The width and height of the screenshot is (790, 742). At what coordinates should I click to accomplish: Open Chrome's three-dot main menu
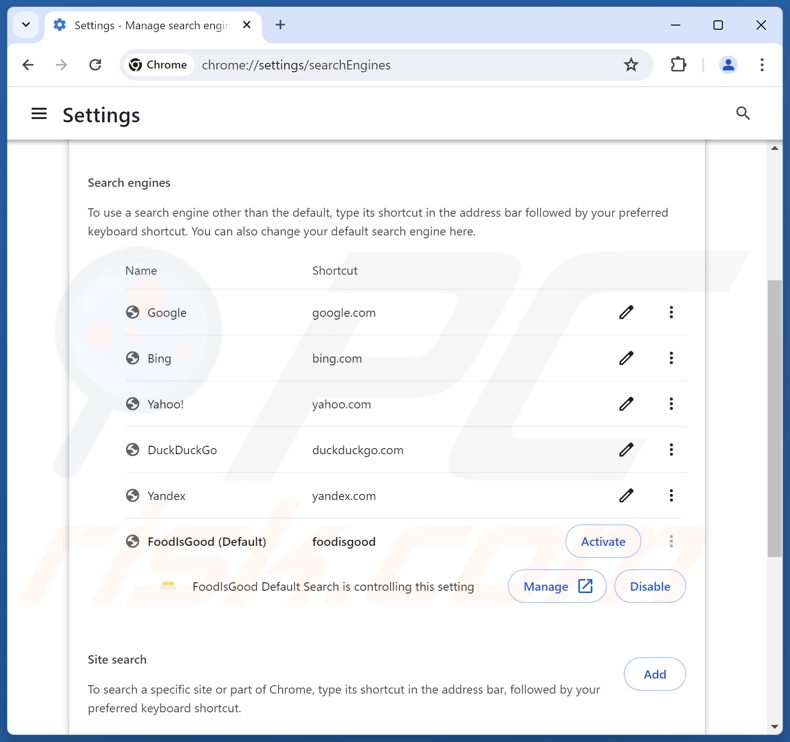click(762, 65)
